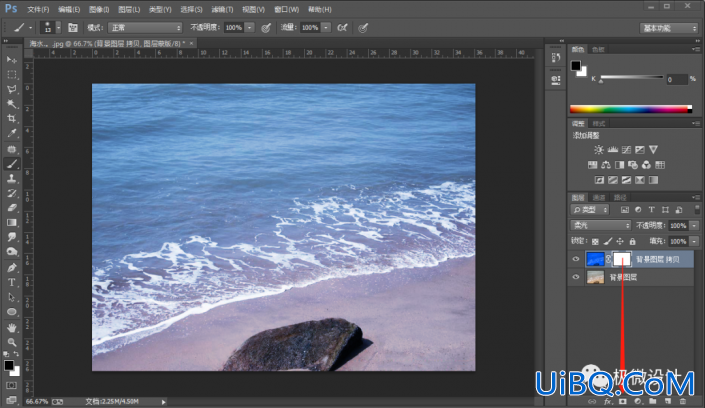Select the Crop tool
705x408 pixels.
[12, 119]
